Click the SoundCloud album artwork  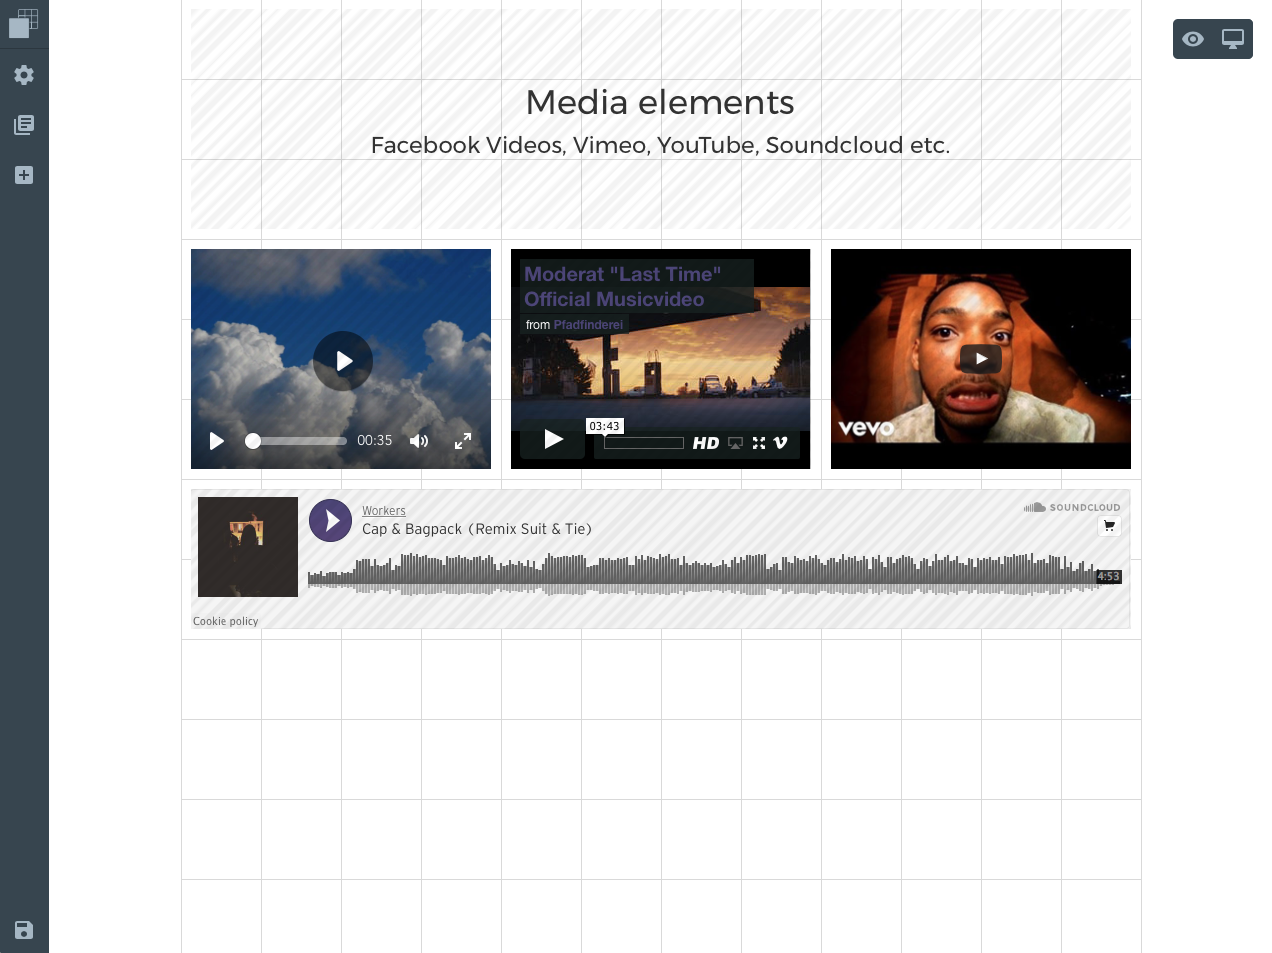(248, 547)
